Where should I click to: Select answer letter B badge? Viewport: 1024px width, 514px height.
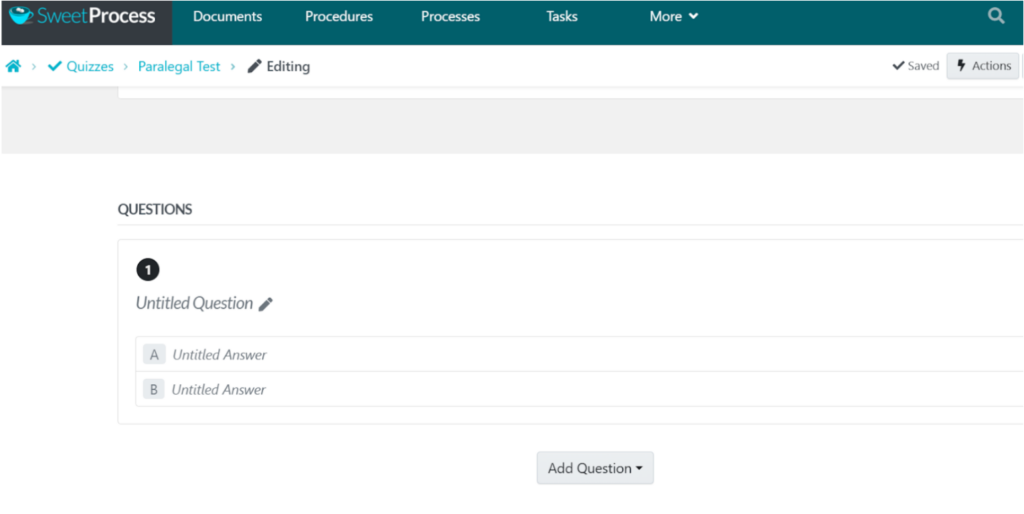tap(154, 390)
